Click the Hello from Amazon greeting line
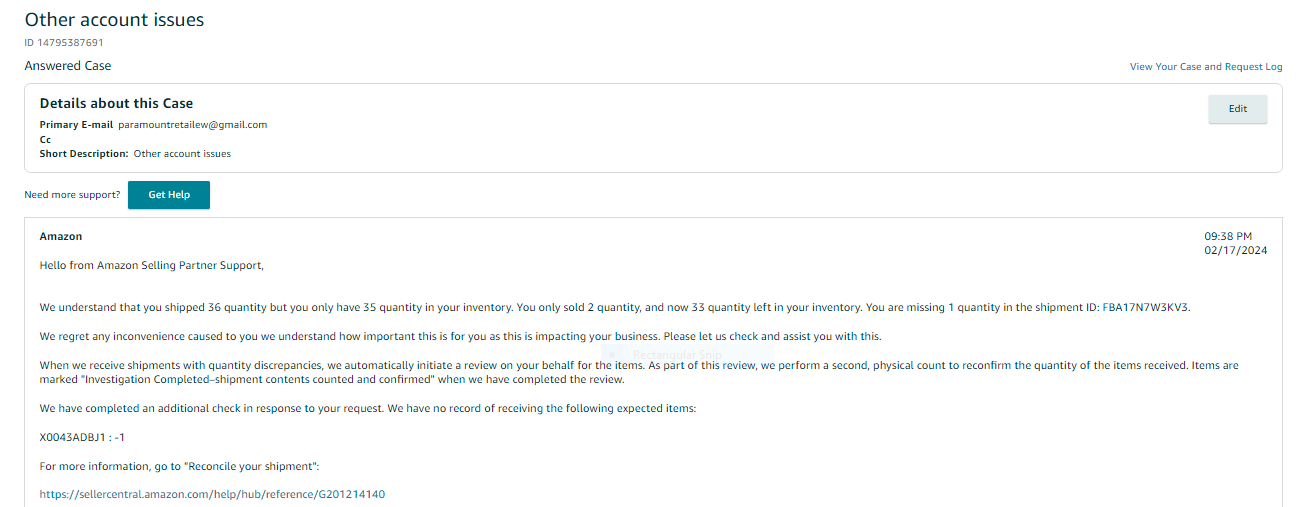This screenshot has width=1314, height=507. coord(151,266)
